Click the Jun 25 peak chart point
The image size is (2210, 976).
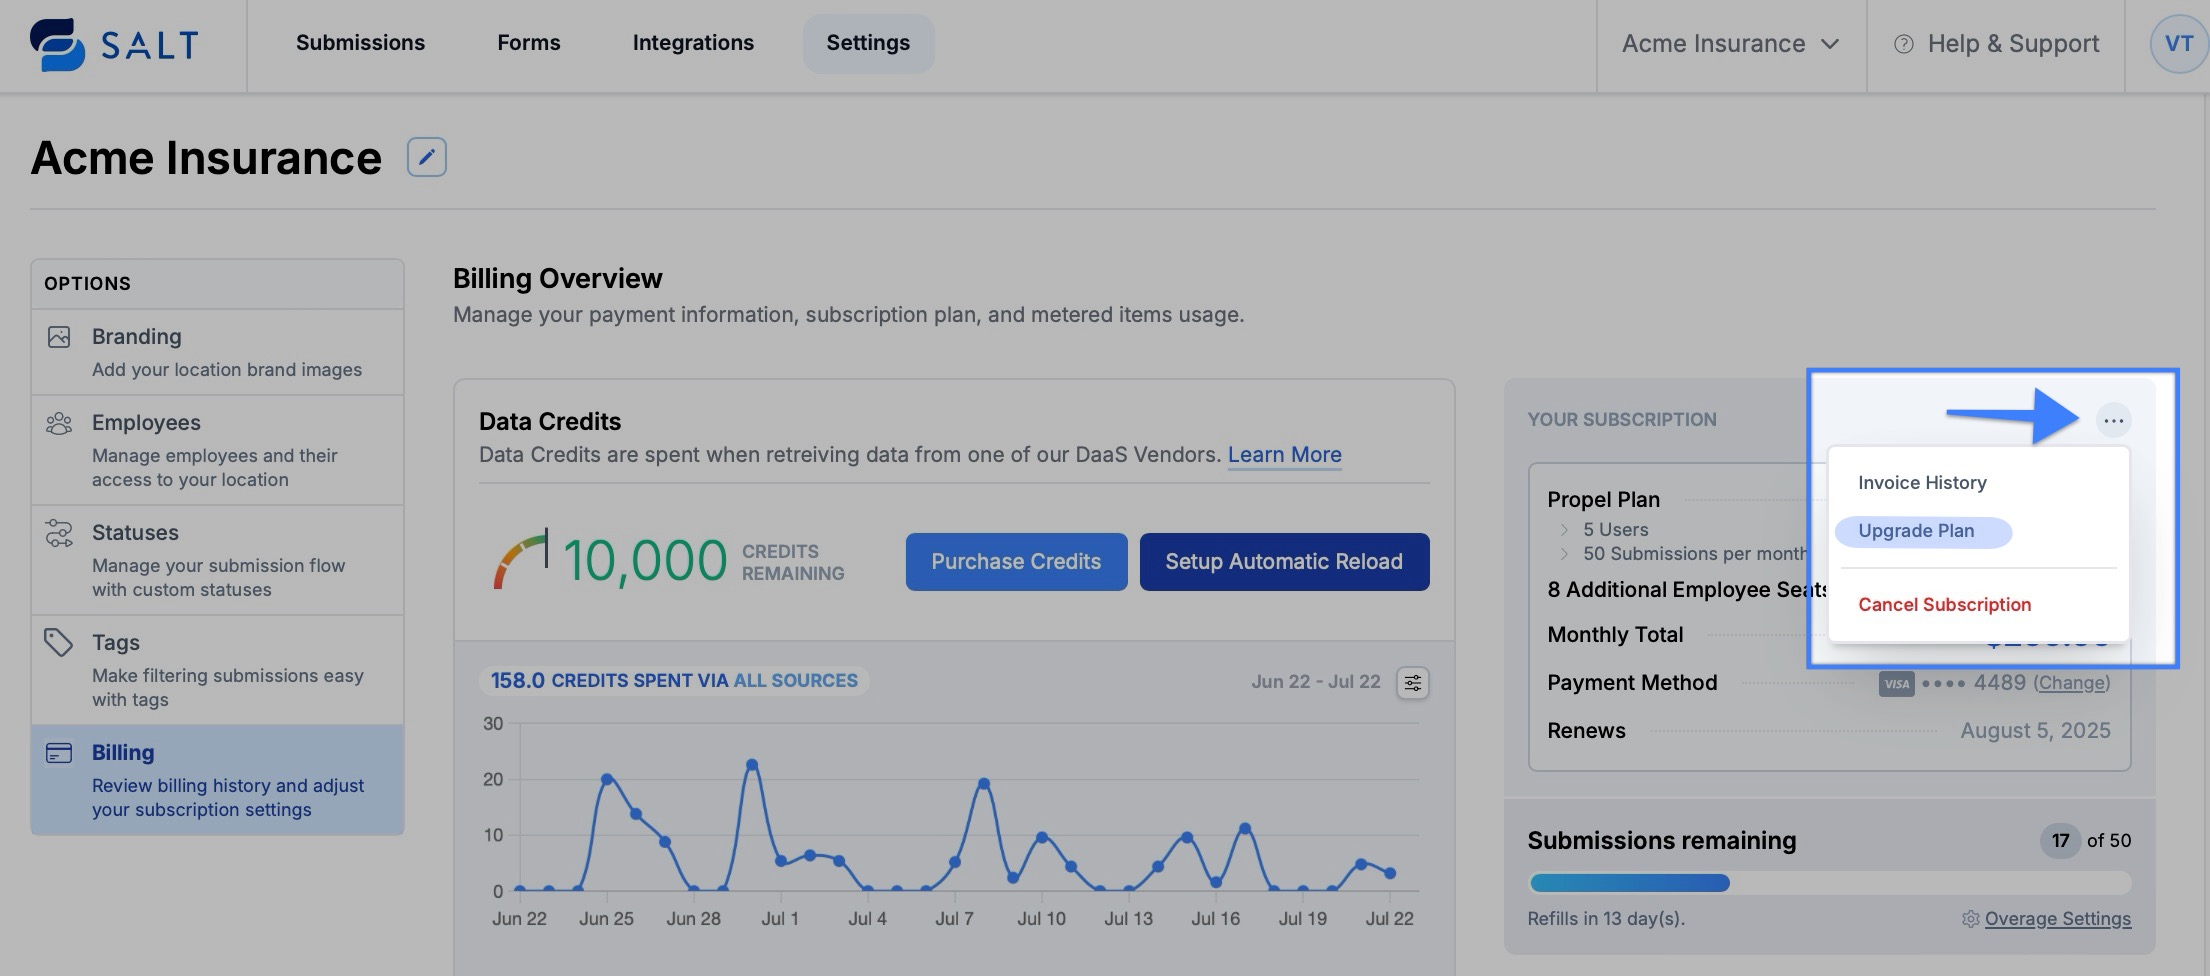tap(607, 779)
